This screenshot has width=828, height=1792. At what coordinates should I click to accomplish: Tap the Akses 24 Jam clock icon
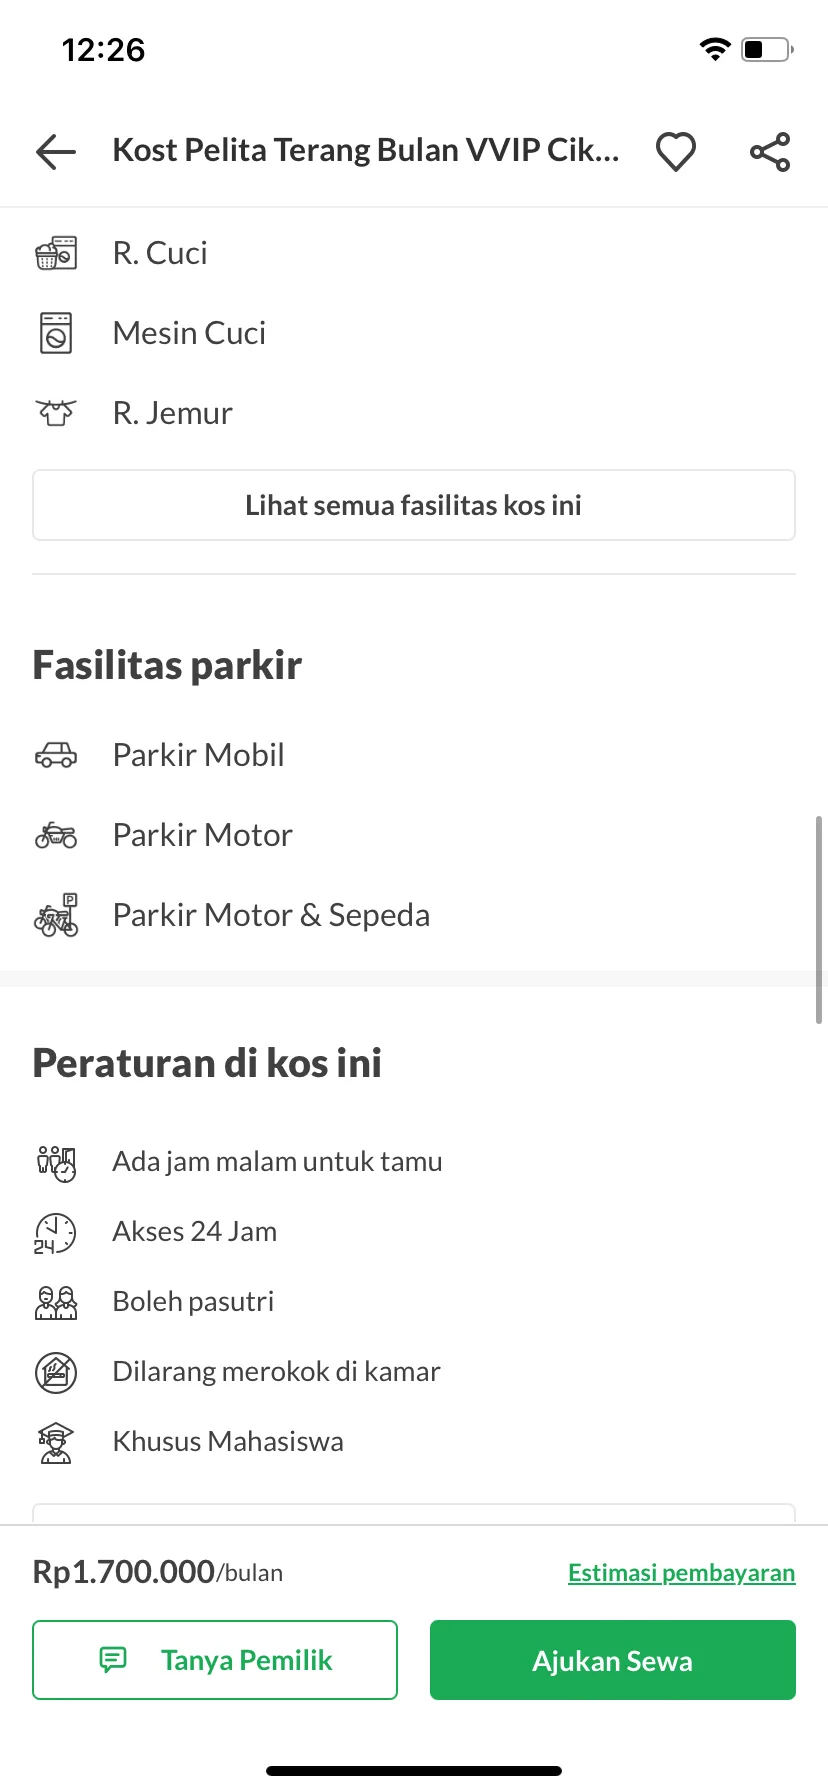pos(56,1232)
